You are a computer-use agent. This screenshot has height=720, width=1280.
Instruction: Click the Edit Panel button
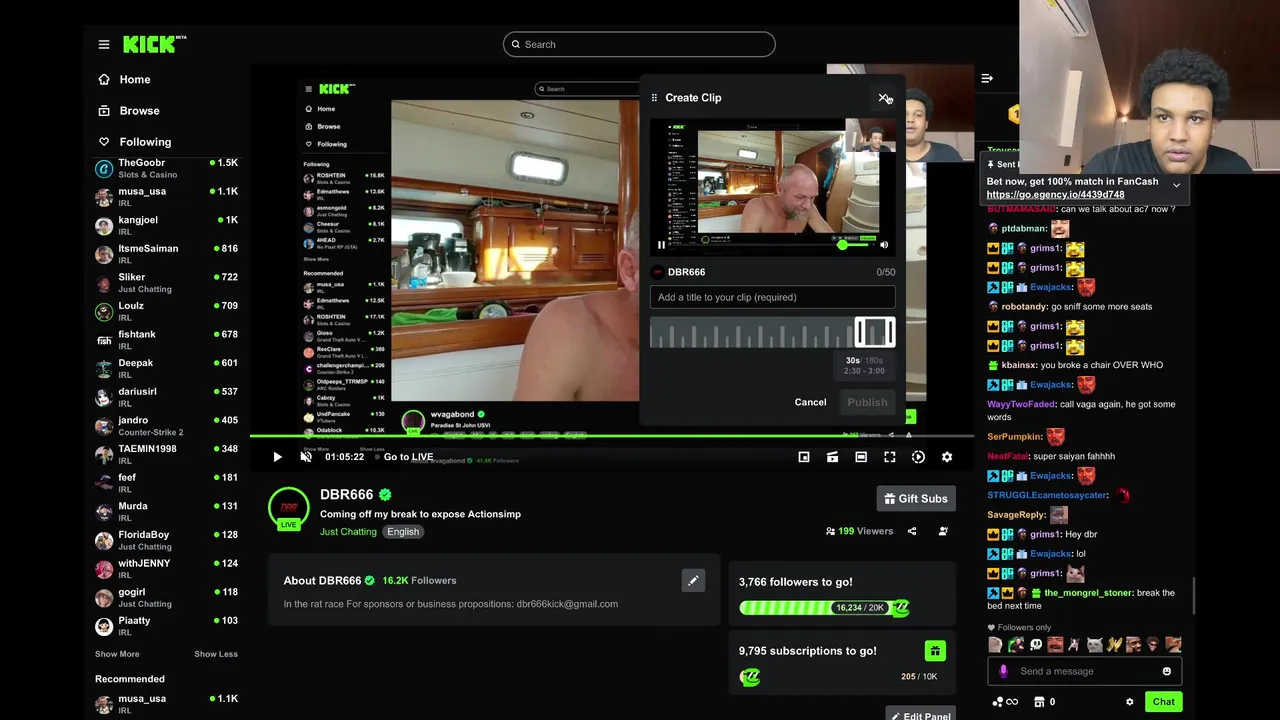click(920, 716)
